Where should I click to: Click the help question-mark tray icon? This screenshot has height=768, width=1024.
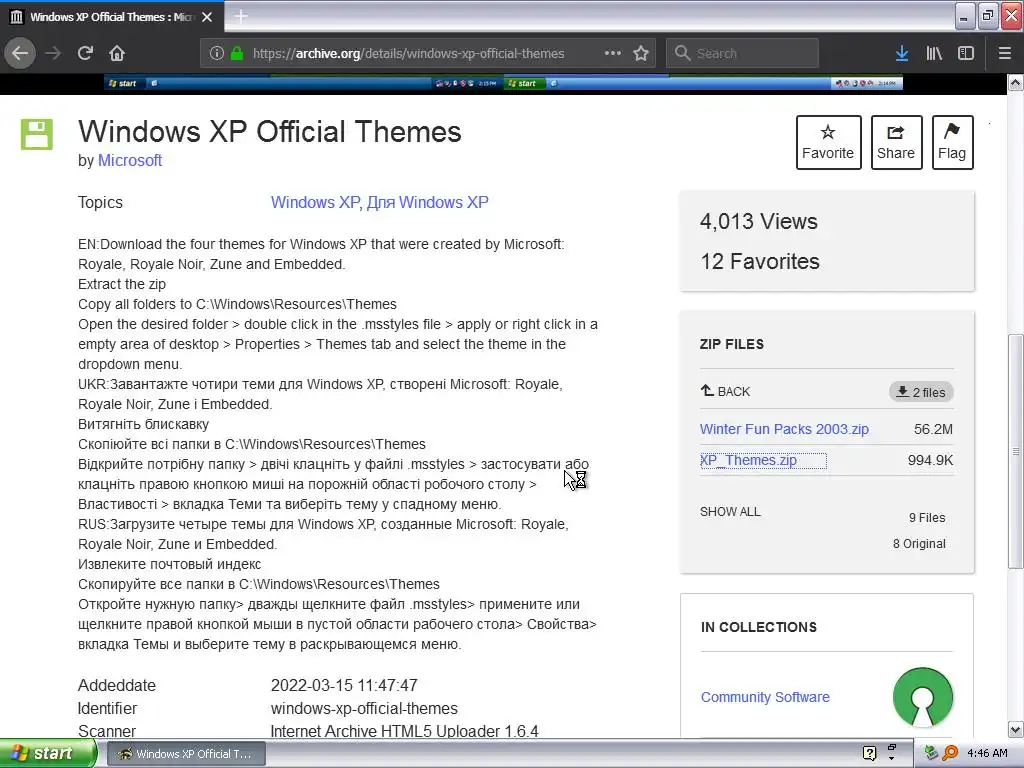[869, 753]
